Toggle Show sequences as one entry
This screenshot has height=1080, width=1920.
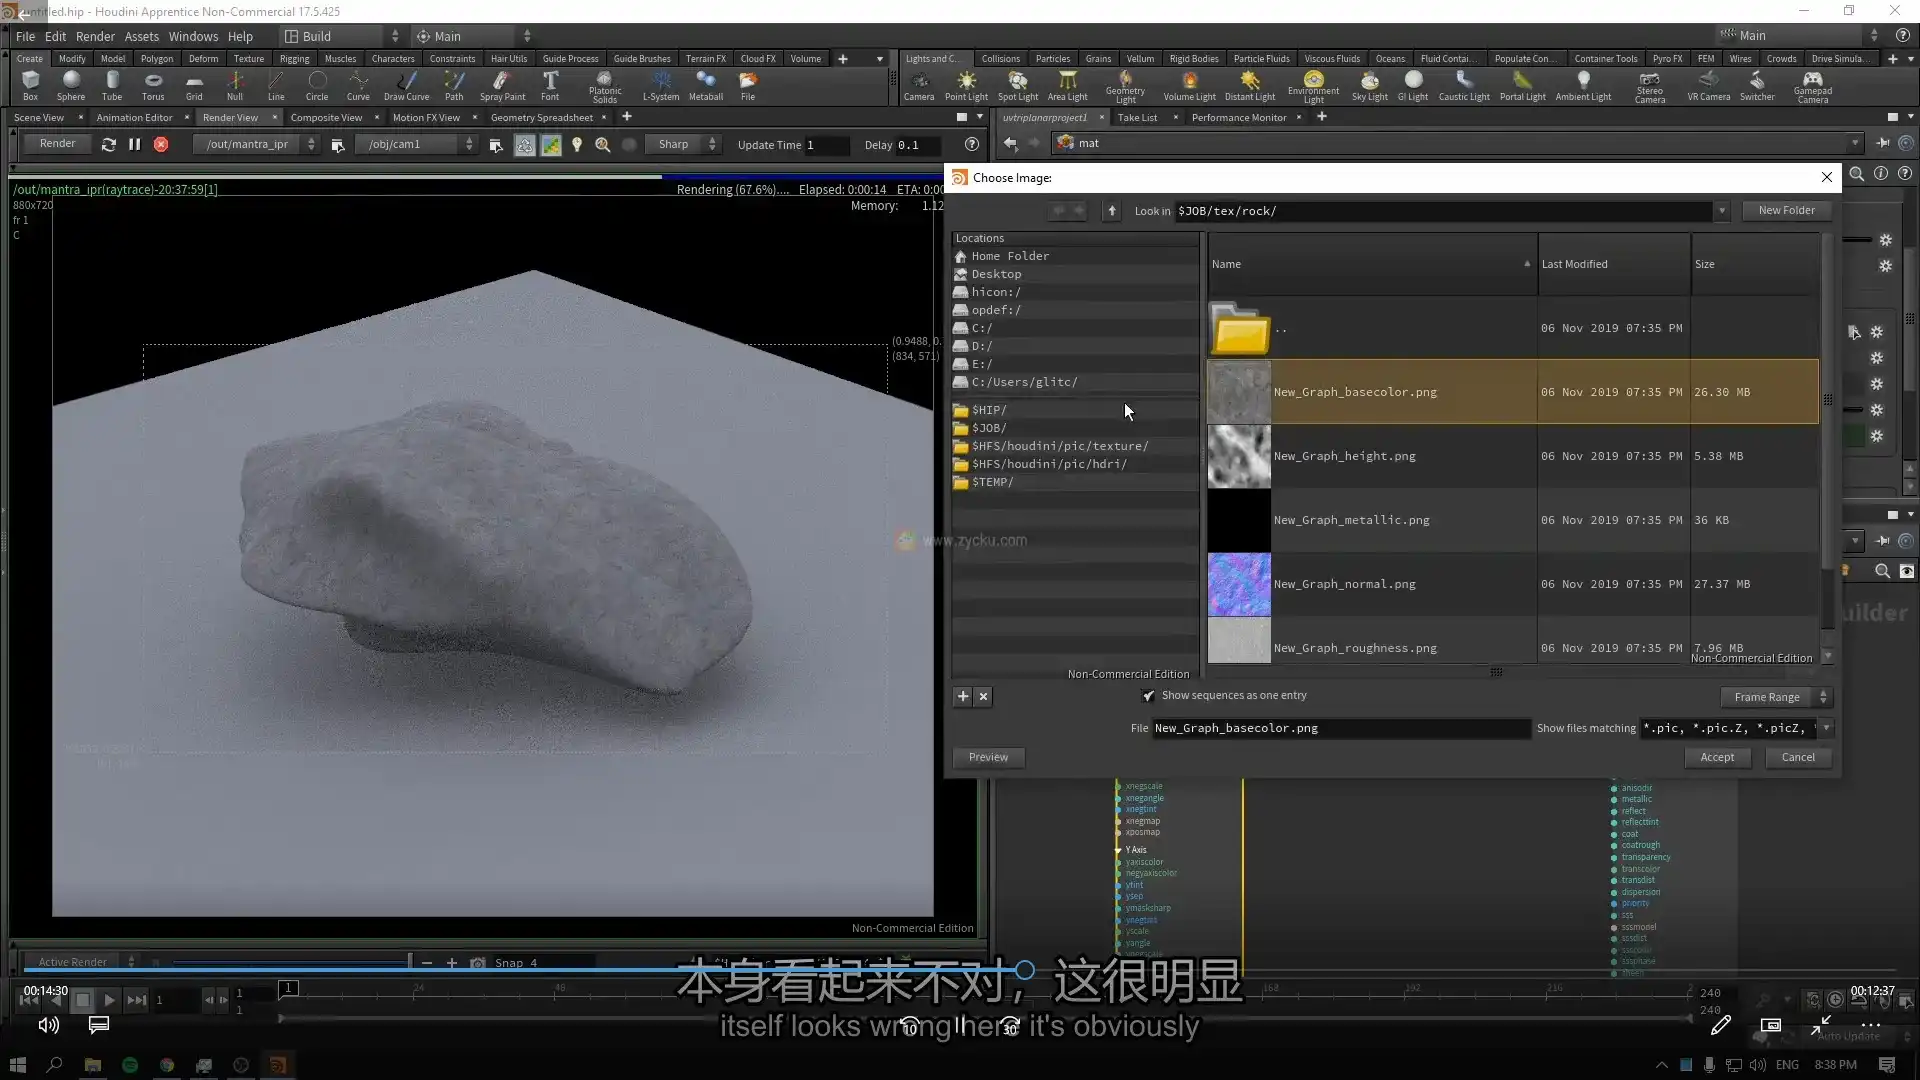1148,695
